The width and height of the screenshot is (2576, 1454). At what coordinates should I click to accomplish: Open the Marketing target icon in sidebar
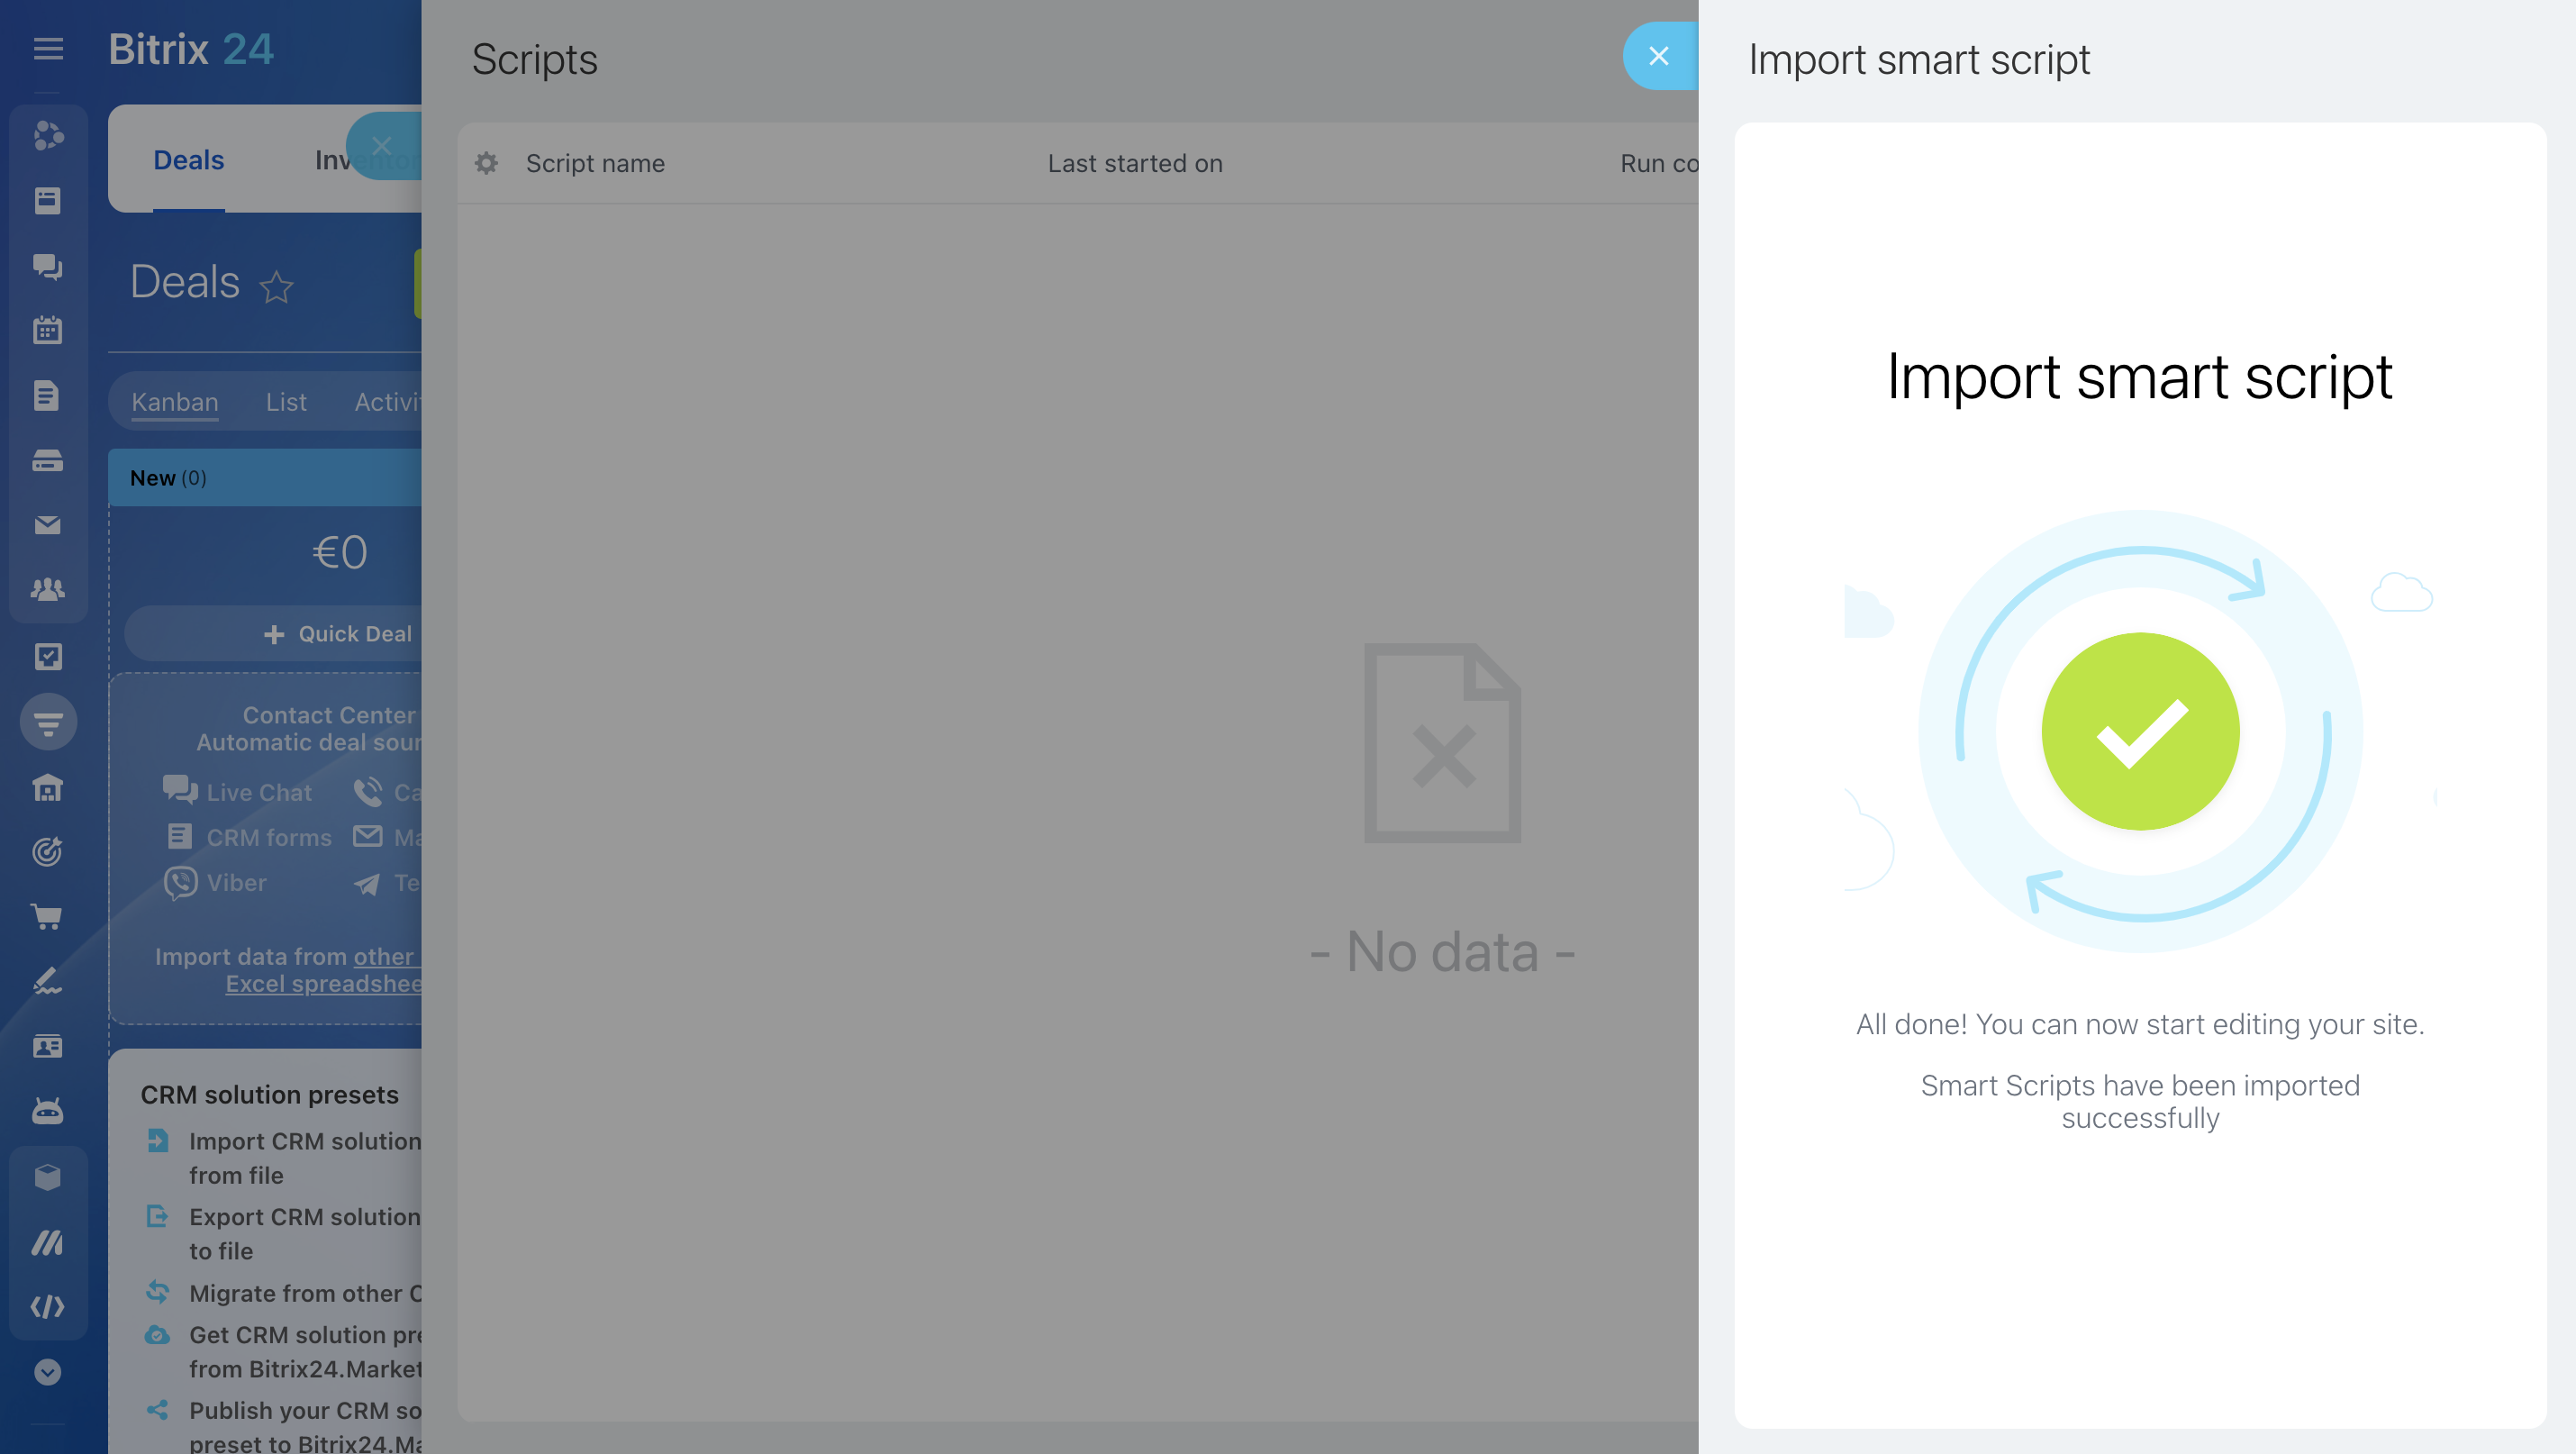[x=48, y=852]
